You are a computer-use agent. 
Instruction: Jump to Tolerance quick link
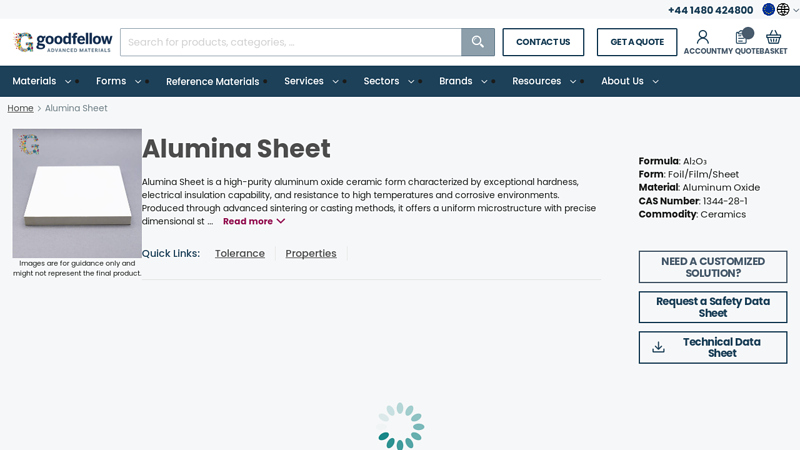coord(240,254)
